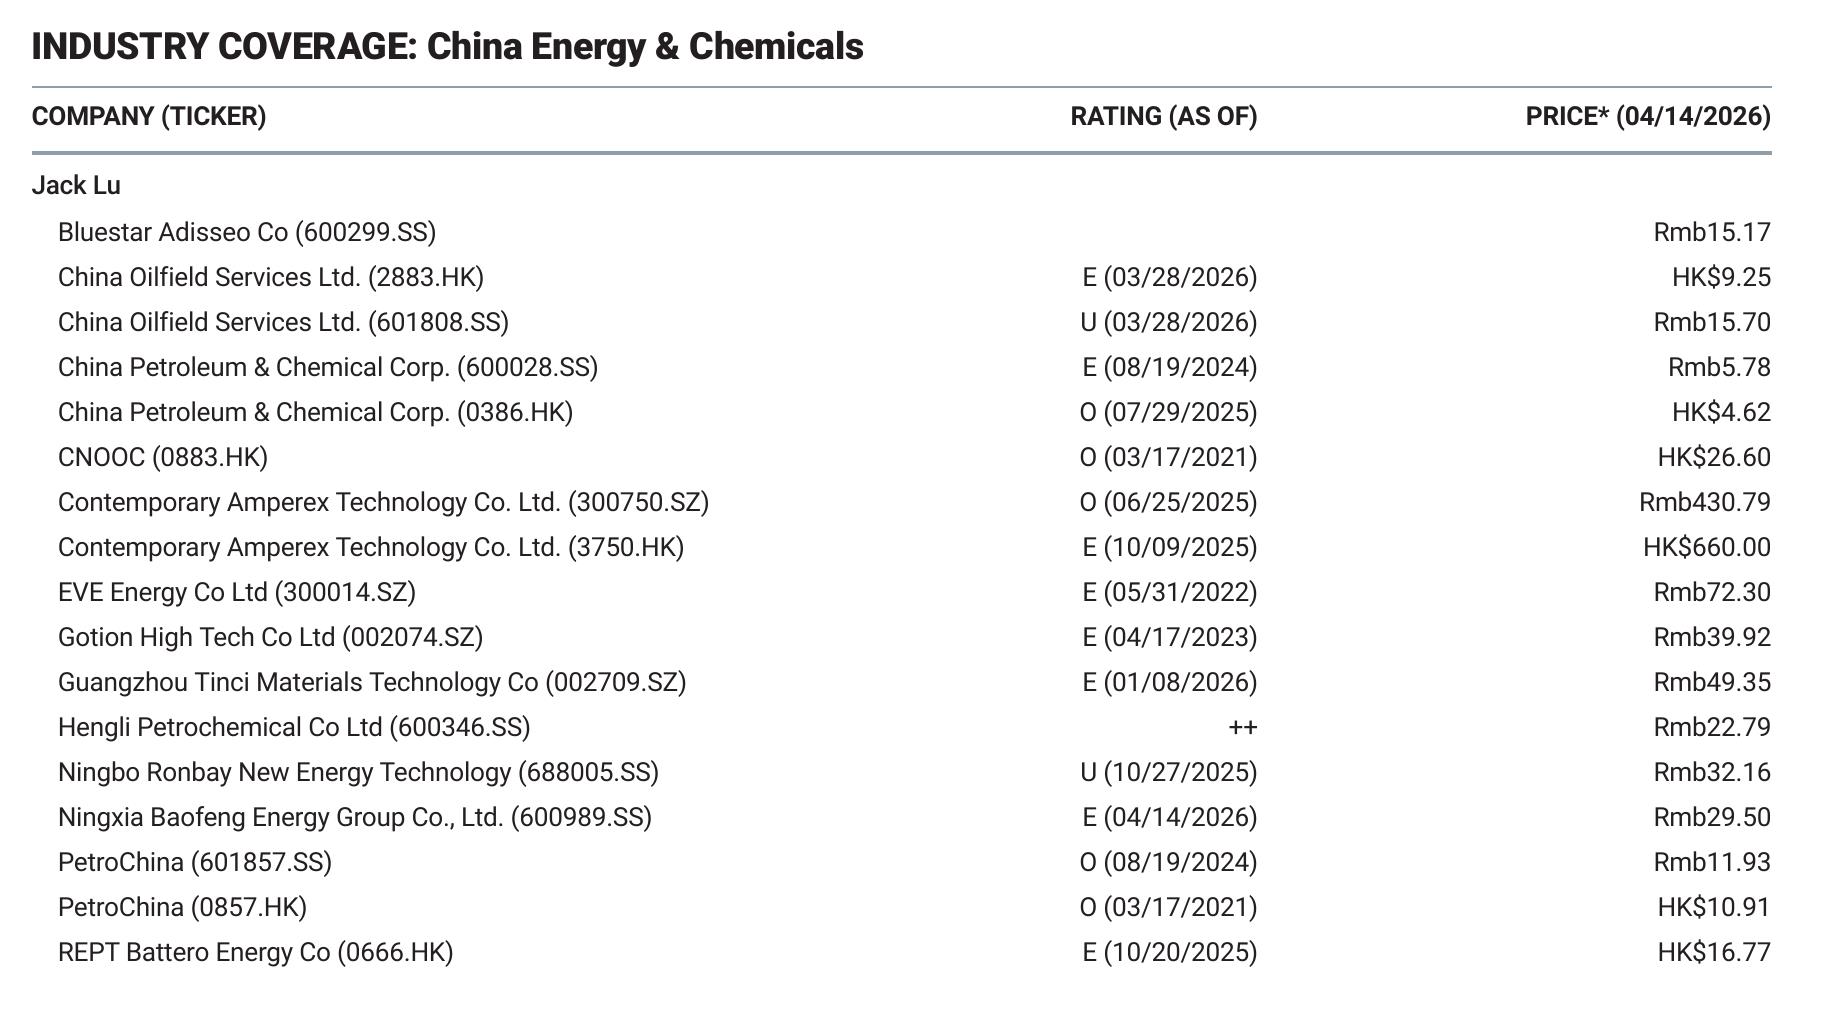Select Ningbo Ronbay New Energy Technology
1828x1028 pixels.
click(358, 772)
